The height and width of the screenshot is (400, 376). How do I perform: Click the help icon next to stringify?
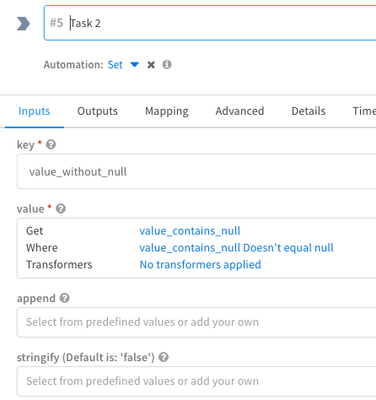coord(163,357)
